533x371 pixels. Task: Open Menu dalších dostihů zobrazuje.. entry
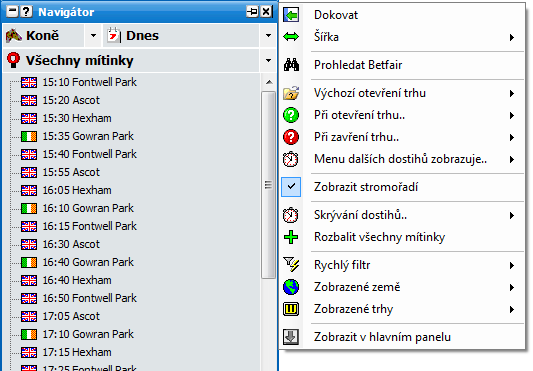click(x=402, y=159)
